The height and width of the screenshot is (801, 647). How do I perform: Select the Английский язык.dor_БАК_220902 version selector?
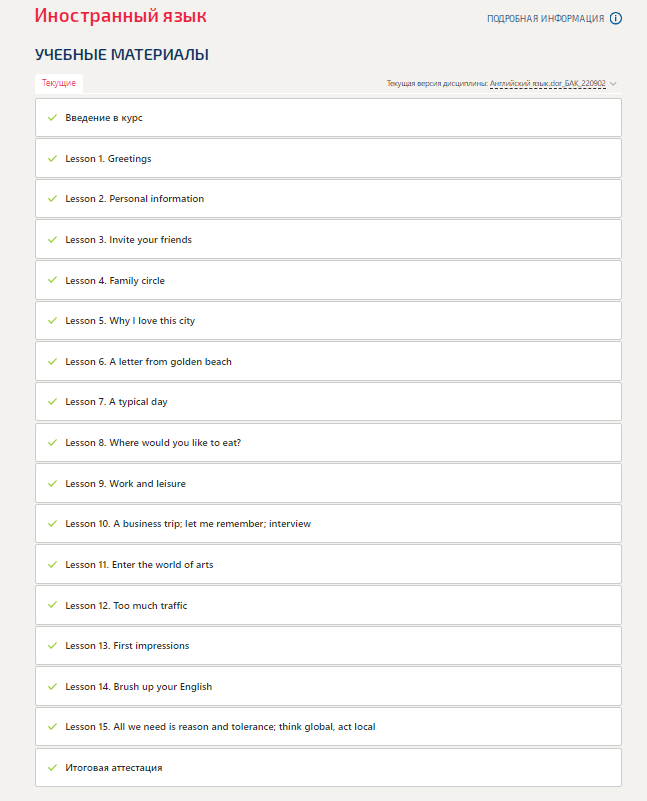[x=547, y=84]
